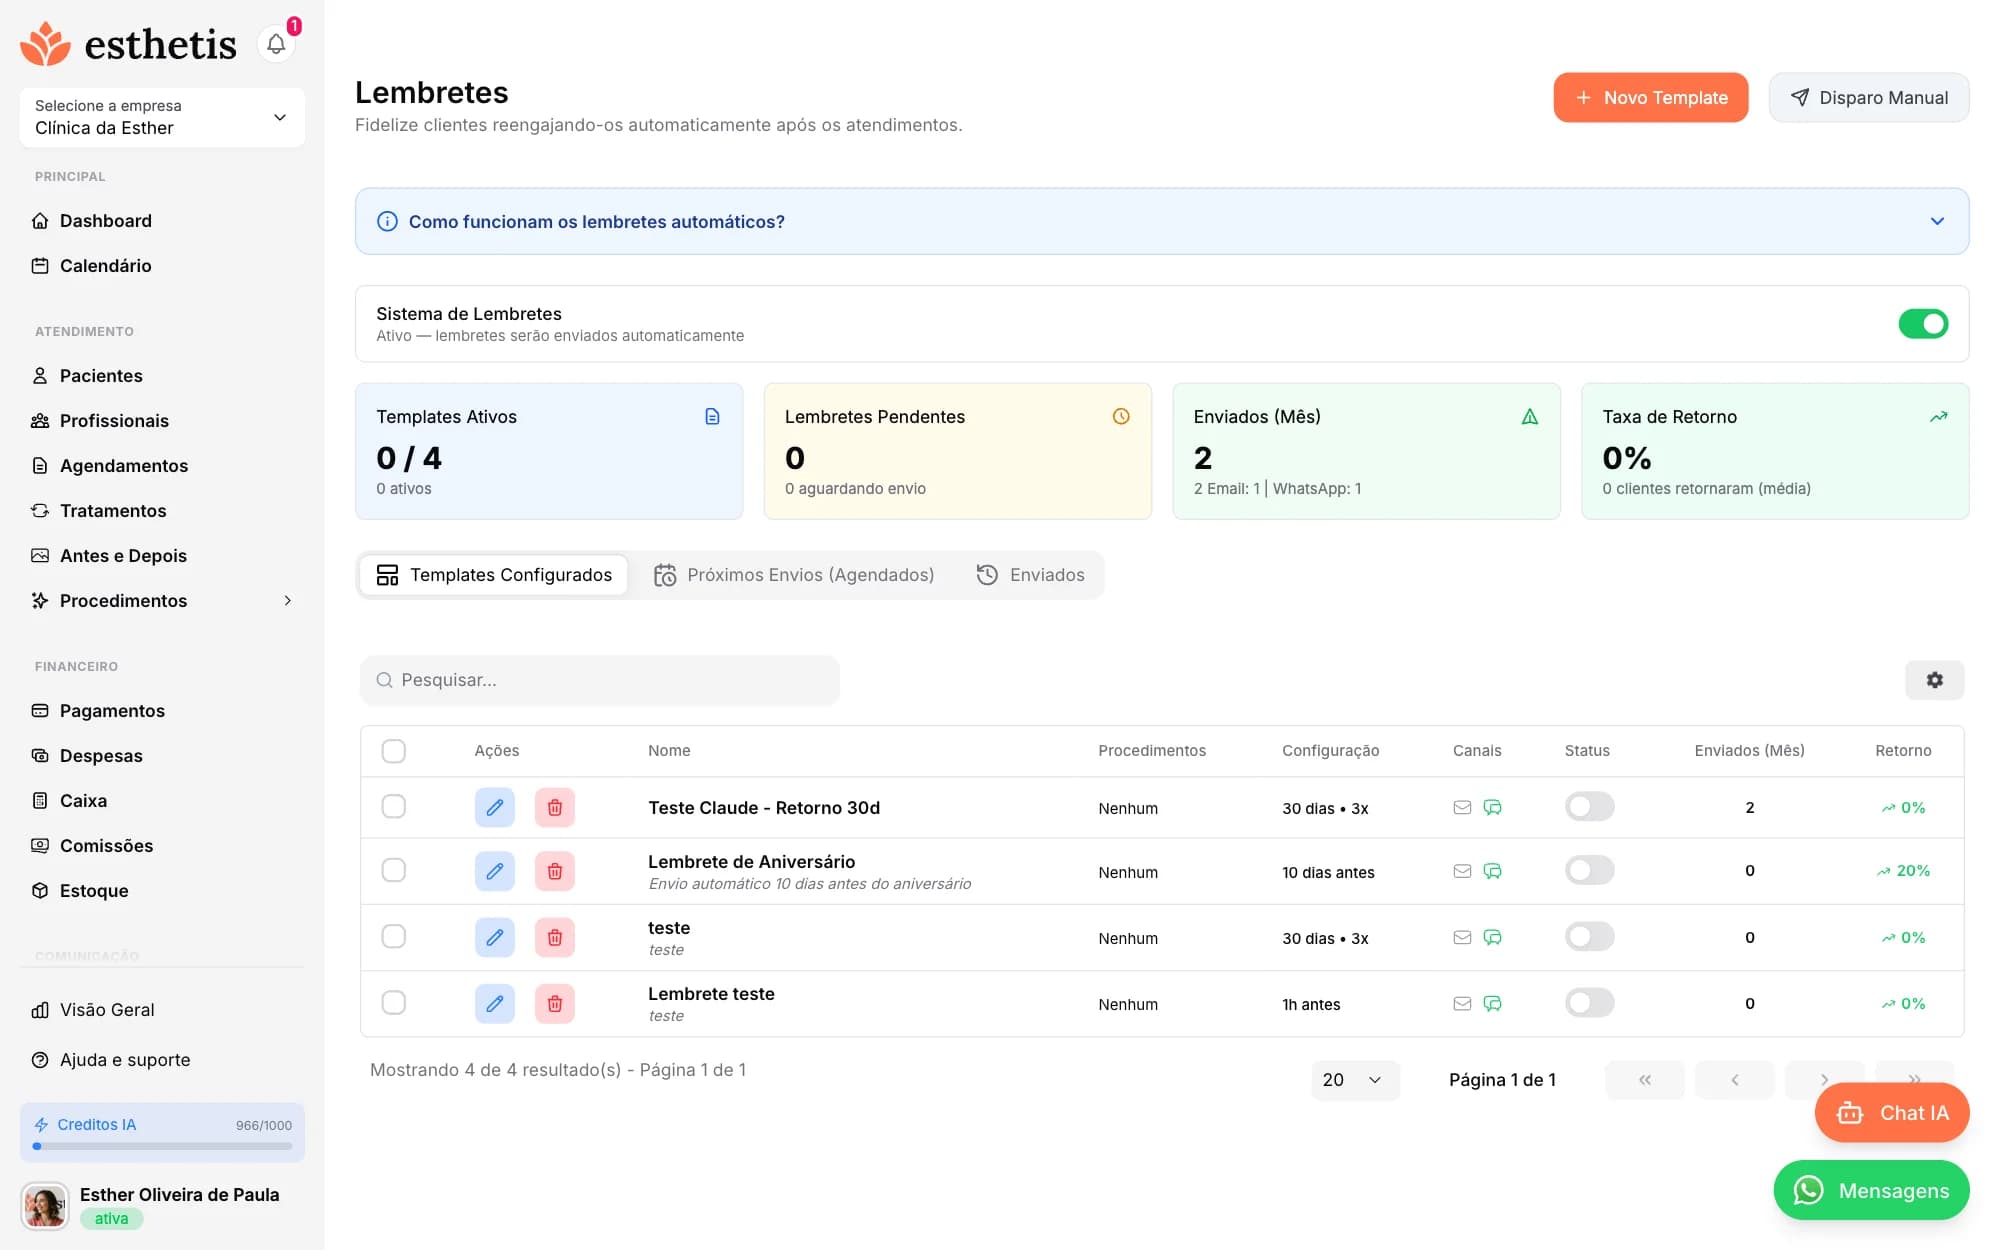Enable the Lembrete de Aniversário status toggle

tap(1589, 870)
